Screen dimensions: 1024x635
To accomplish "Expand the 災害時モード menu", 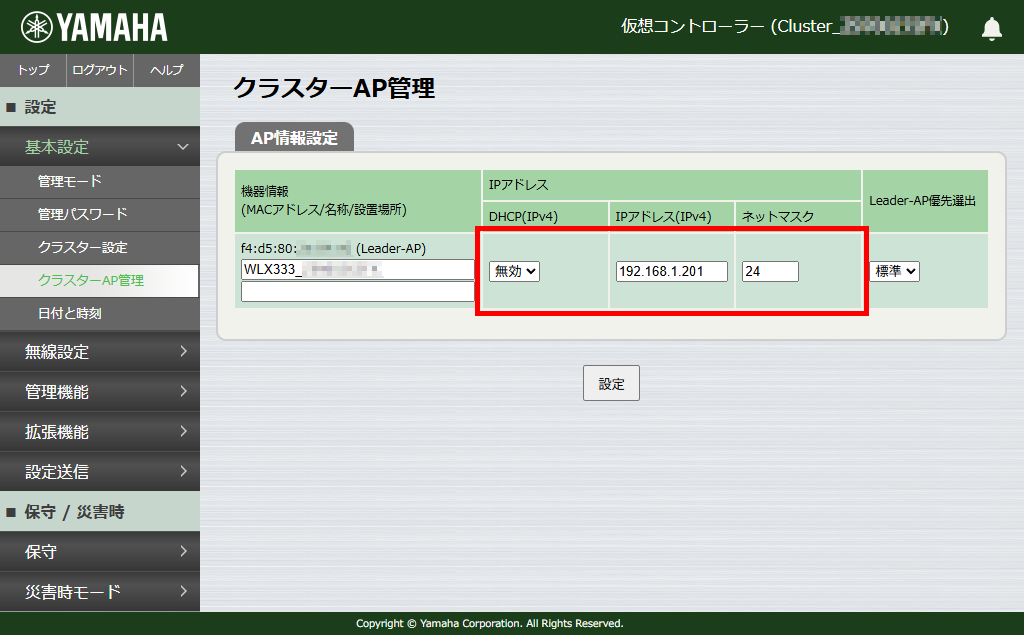I will 100,592.
